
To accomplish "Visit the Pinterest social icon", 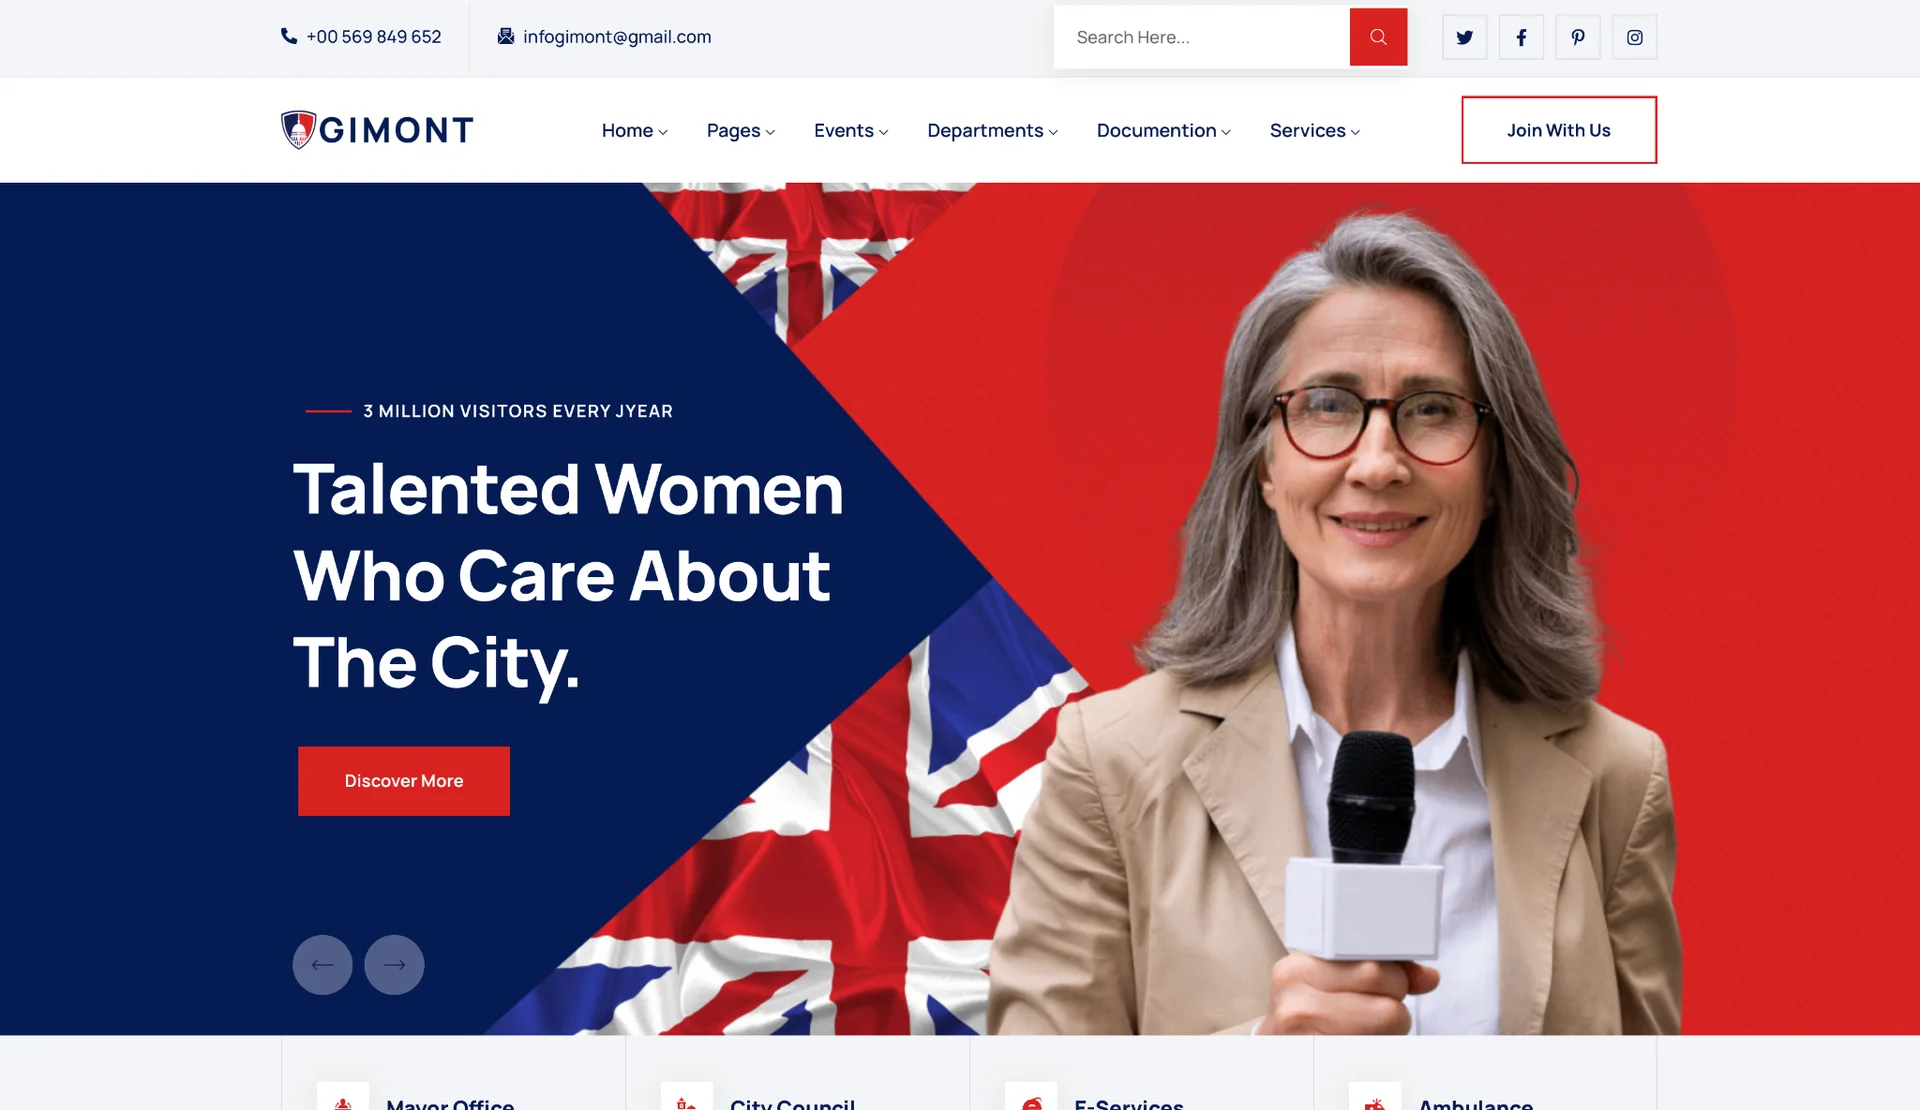I will point(1578,37).
